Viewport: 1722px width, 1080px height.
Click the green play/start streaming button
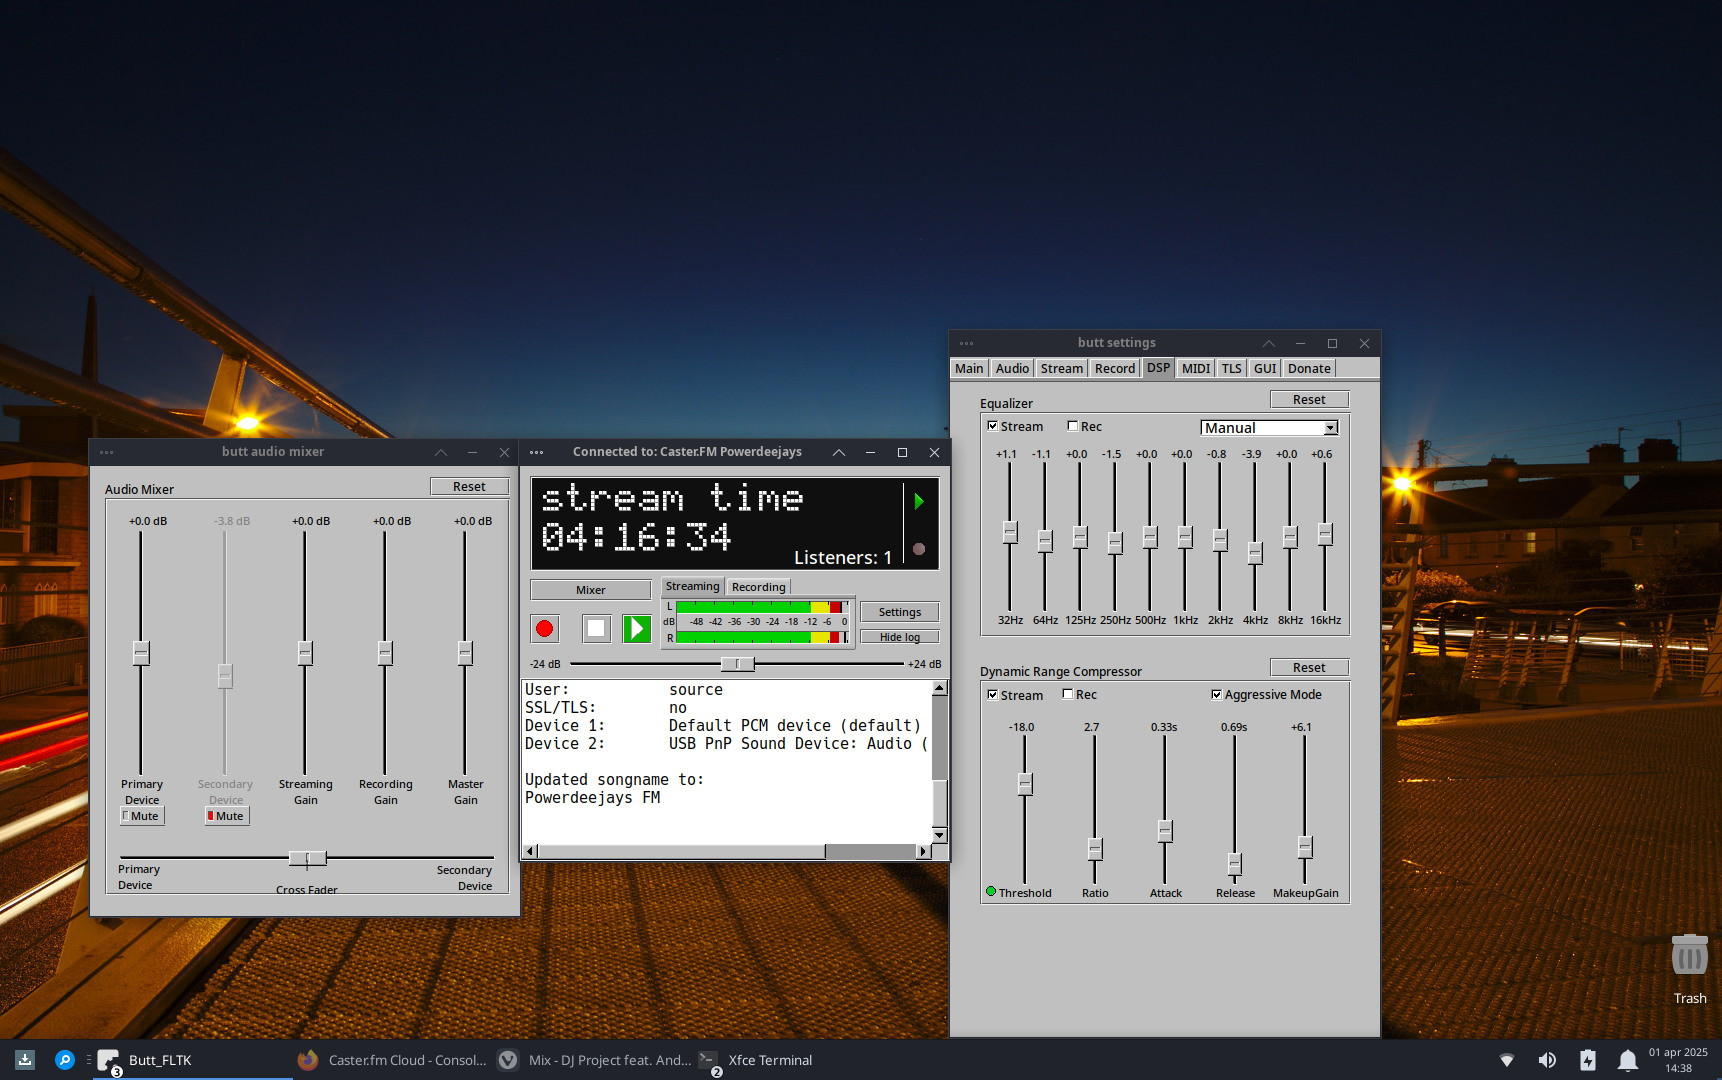636,628
